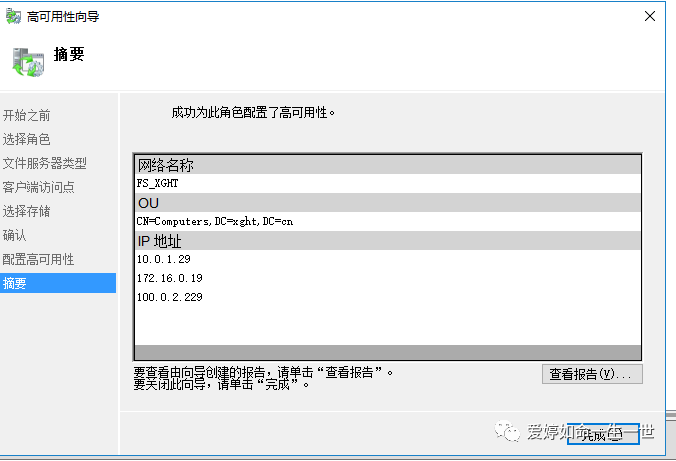The height and width of the screenshot is (461, 676).
Task: Click the large server icon beside 摘要
Action: click(x=28, y=63)
